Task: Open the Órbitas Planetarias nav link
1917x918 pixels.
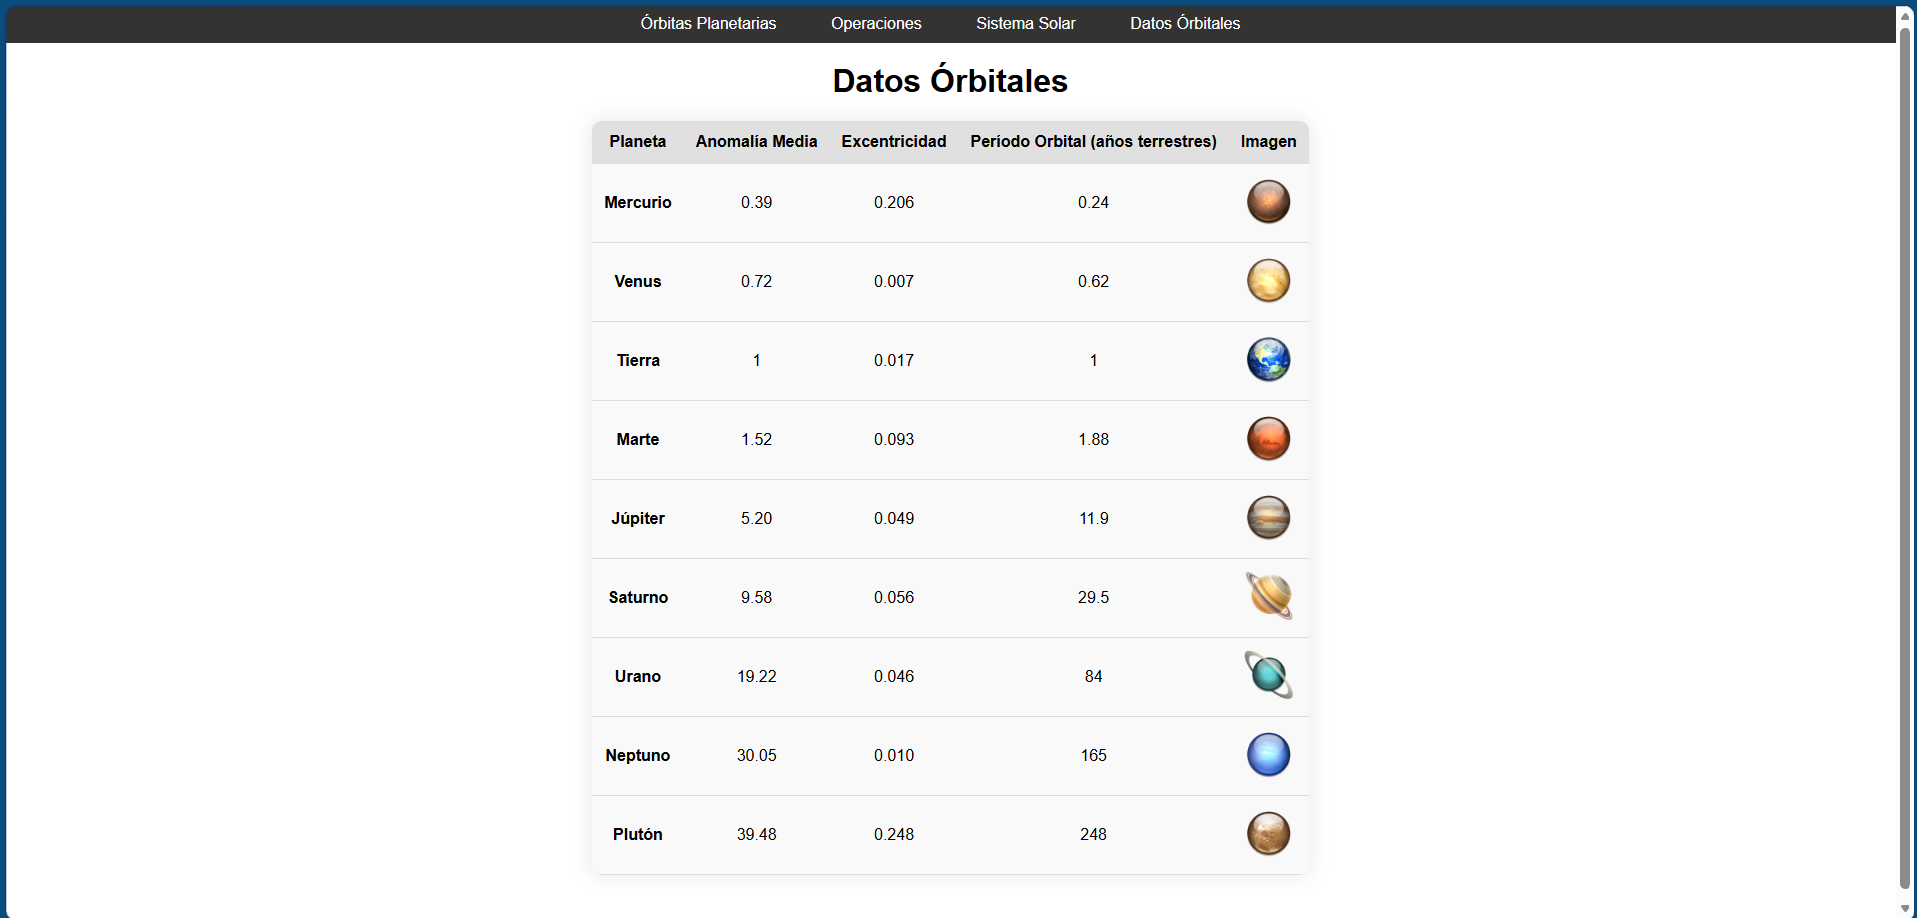Action: click(x=708, y=23)
